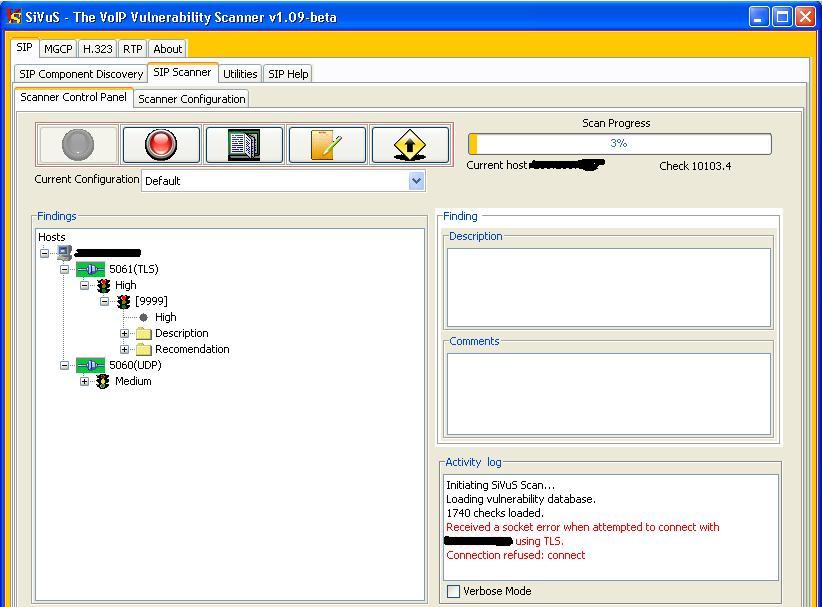822x607 pixels.
Task: Click the Scan Progress bar showing 3%
Action: (x=620, y=144)
